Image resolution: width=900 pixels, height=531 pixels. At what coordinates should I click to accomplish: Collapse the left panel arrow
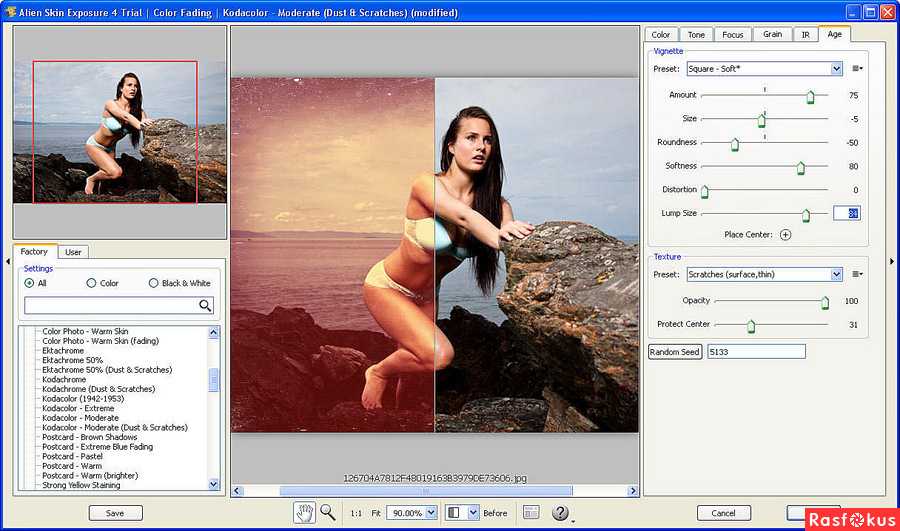(7, 261)
